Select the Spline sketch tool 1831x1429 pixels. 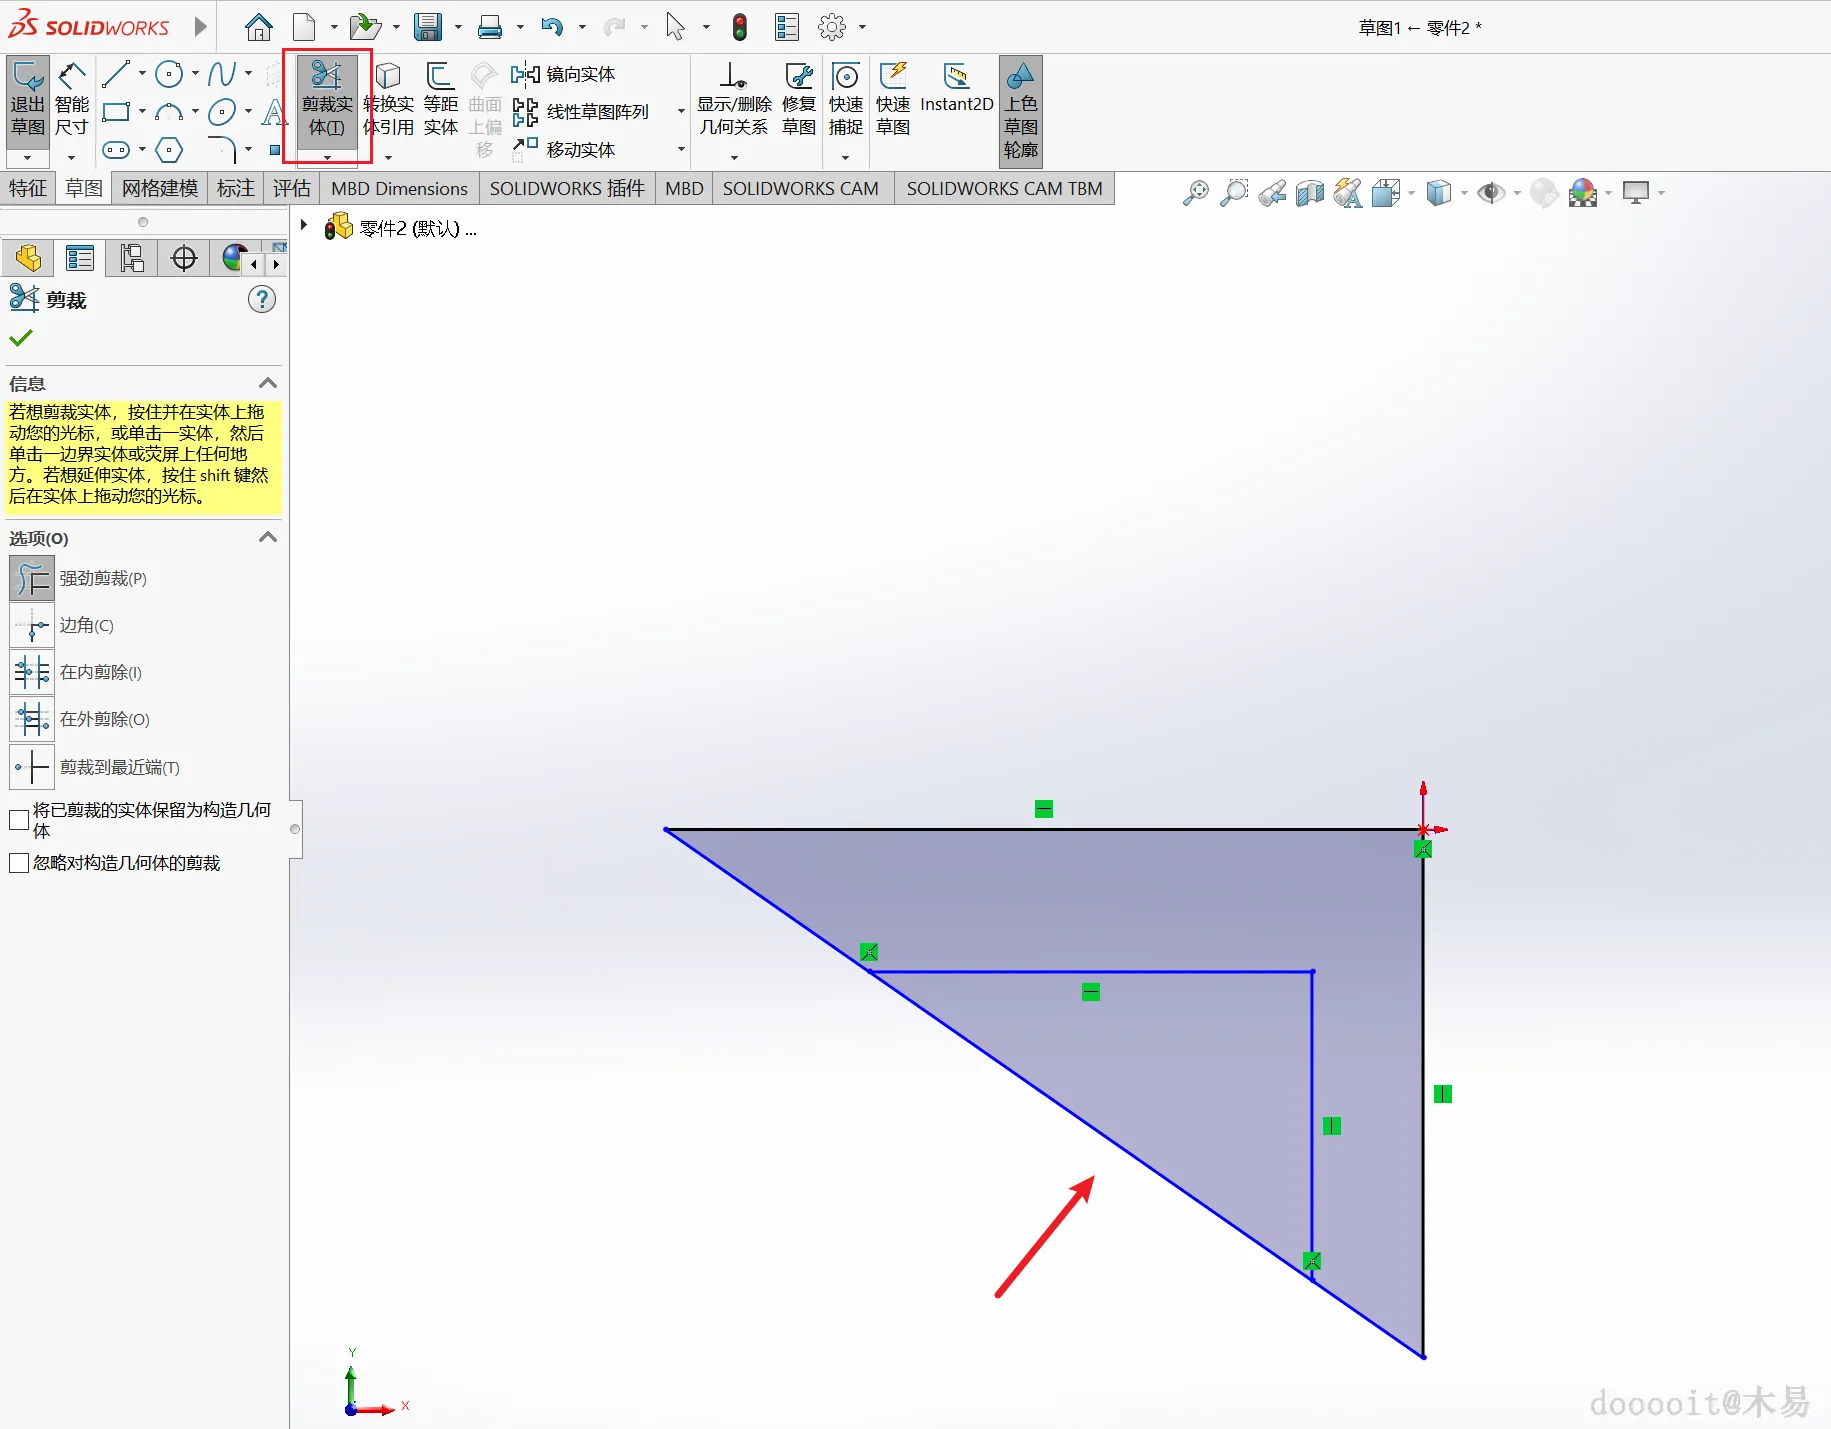[222, 73]
